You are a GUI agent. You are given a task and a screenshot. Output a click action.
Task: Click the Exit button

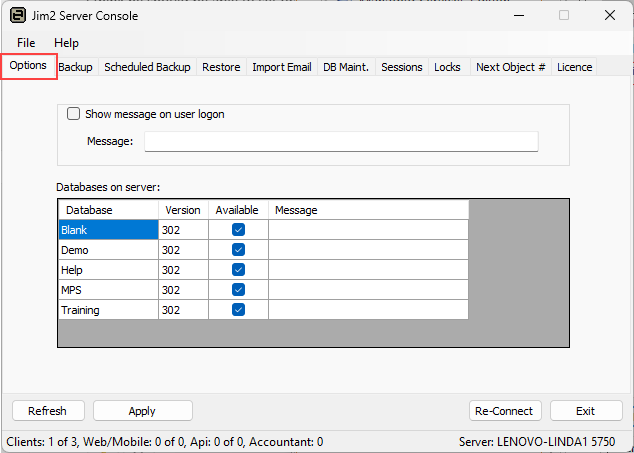tap(585, 411)
